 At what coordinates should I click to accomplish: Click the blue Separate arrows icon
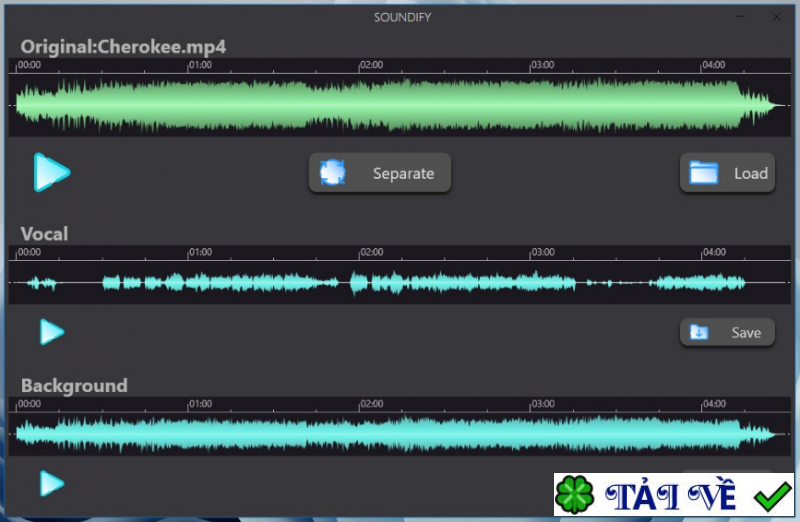(332, 172)
